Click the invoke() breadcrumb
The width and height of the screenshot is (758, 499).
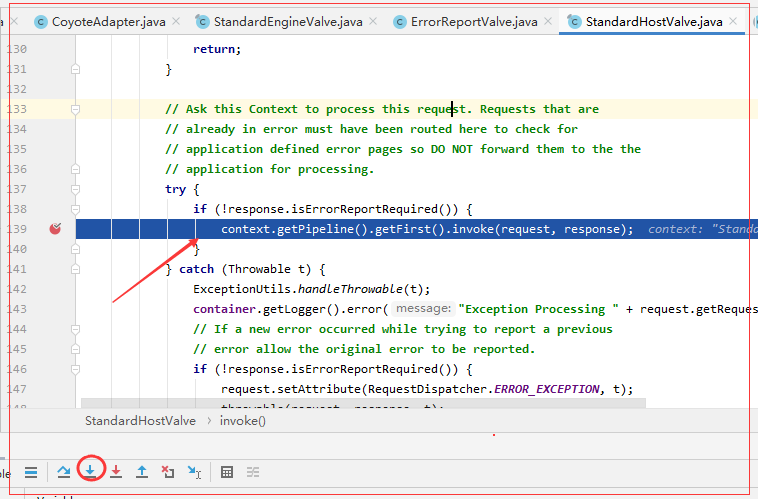point(243,421)
